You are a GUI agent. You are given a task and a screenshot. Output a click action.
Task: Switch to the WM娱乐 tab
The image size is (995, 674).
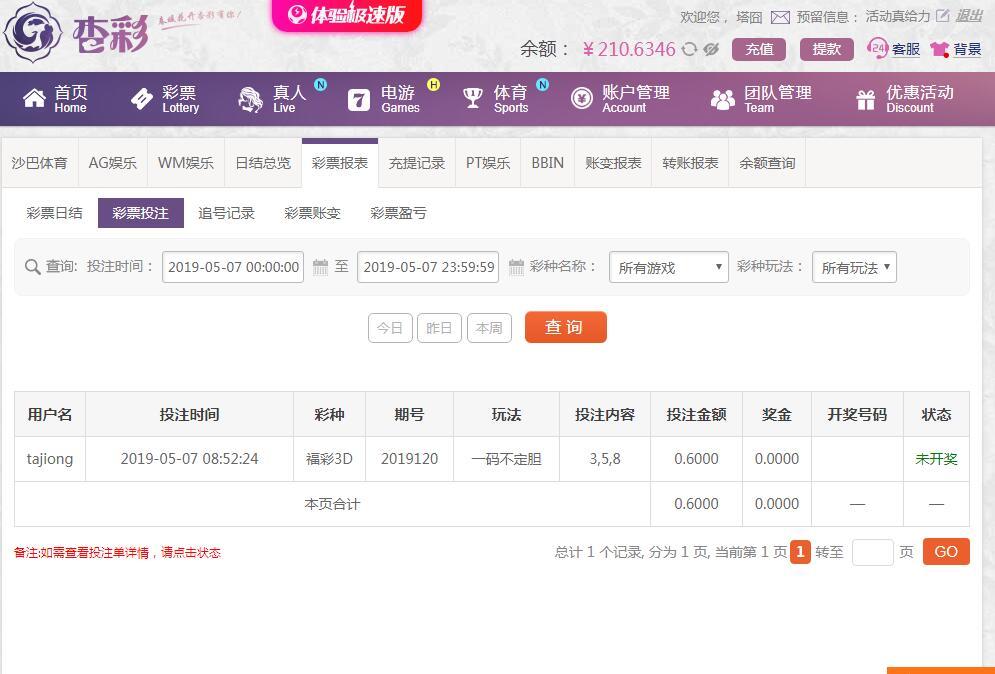(x=186, y=163)
